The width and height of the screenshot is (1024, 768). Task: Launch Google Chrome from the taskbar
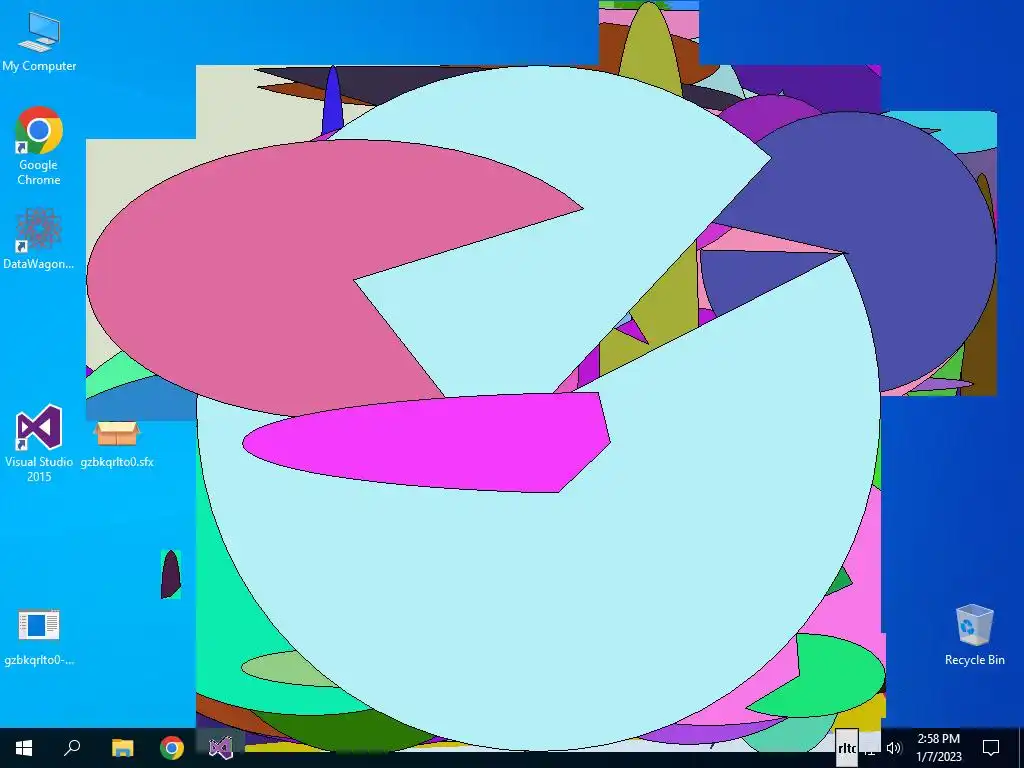coord(172,748)
